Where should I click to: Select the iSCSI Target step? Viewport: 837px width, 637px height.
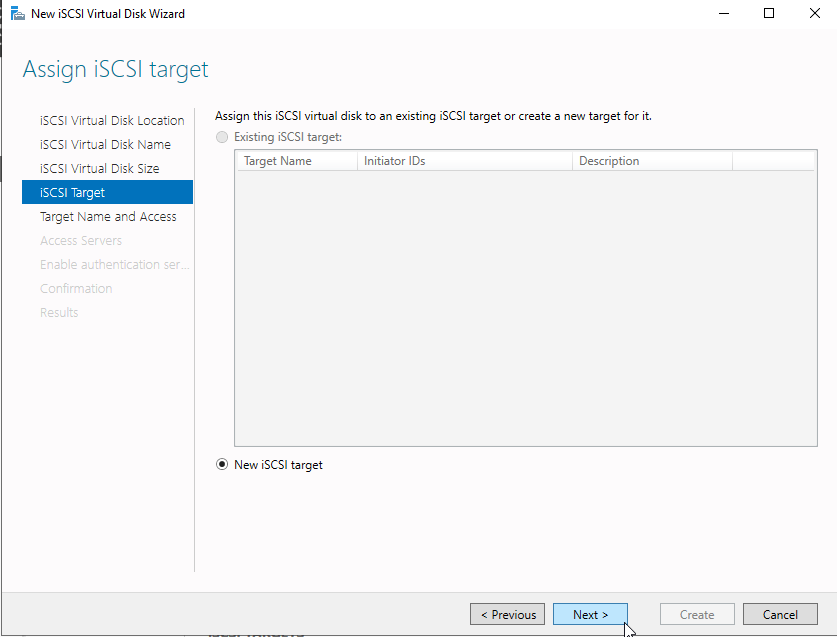[107, 192]
